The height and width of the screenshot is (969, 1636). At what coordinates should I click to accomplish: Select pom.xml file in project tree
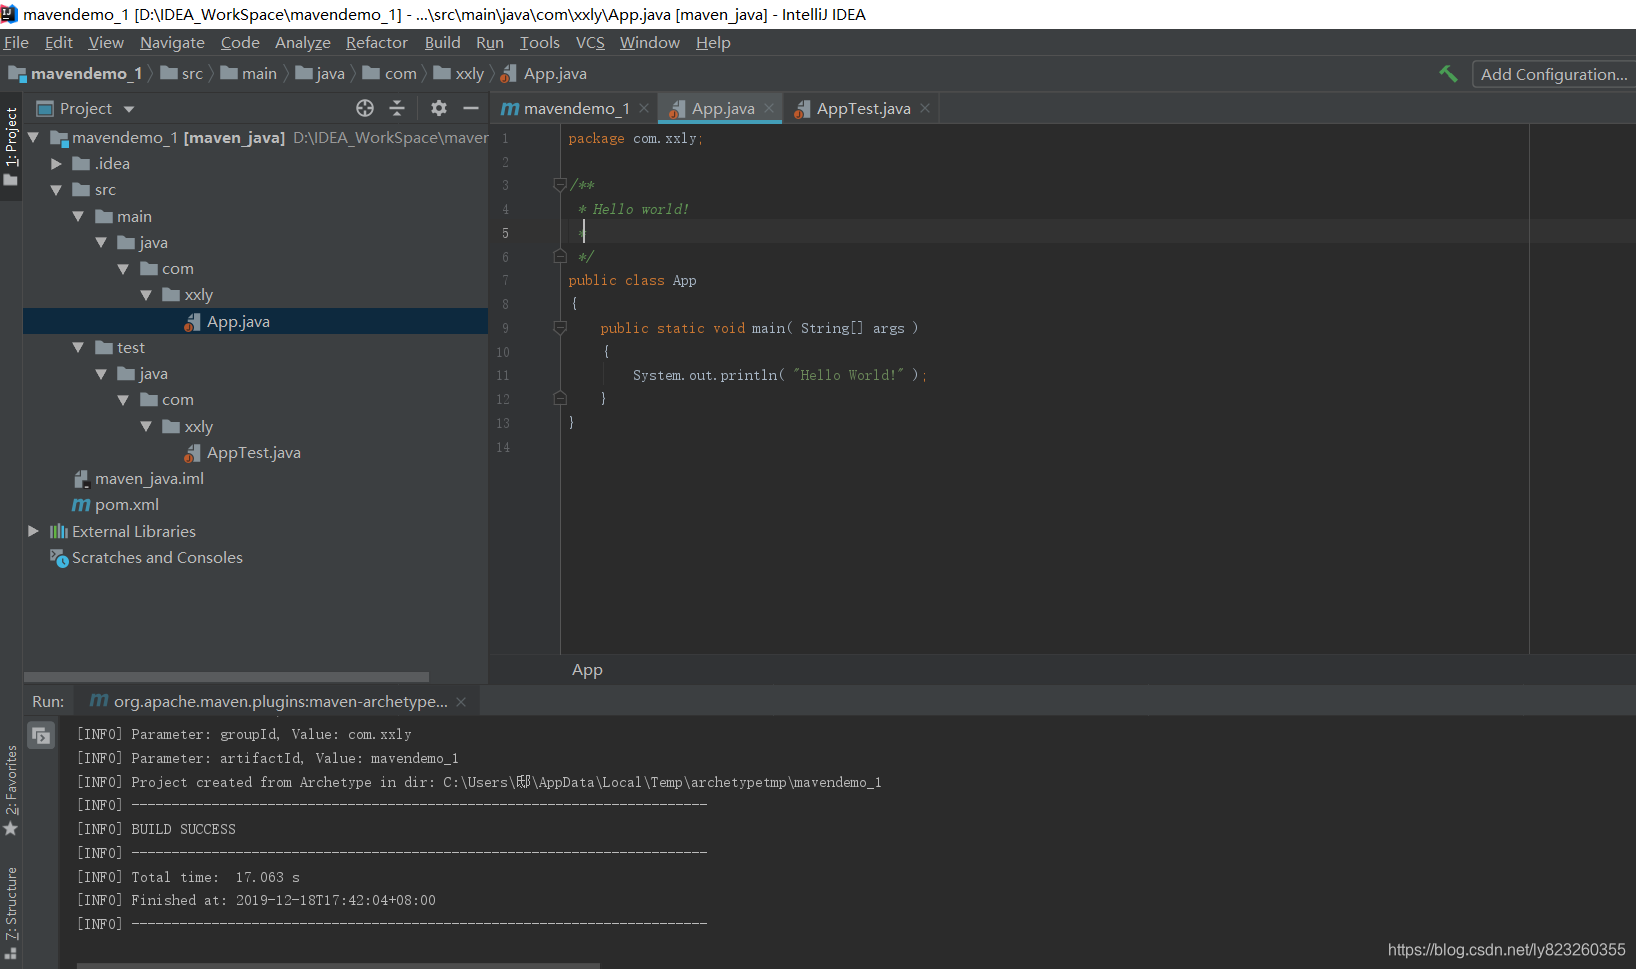126,504
